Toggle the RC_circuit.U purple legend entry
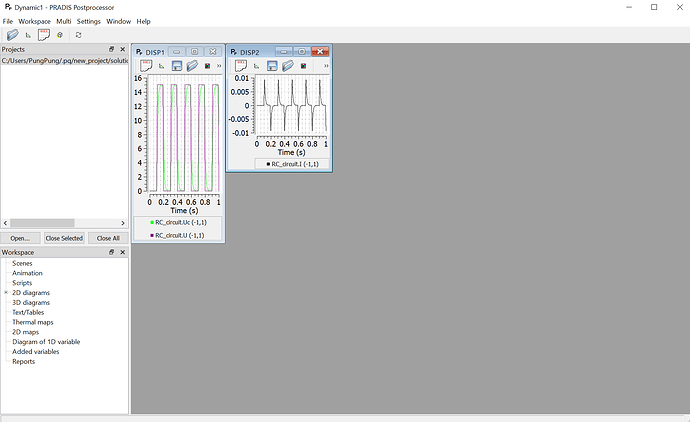This screenshot has height=422, width=690. (x=177, y=235)
